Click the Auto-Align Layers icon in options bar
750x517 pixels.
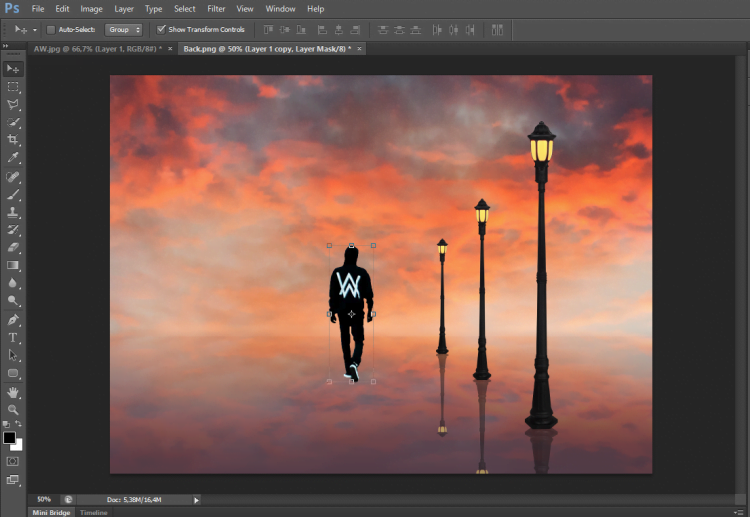(x=497, y=30)
